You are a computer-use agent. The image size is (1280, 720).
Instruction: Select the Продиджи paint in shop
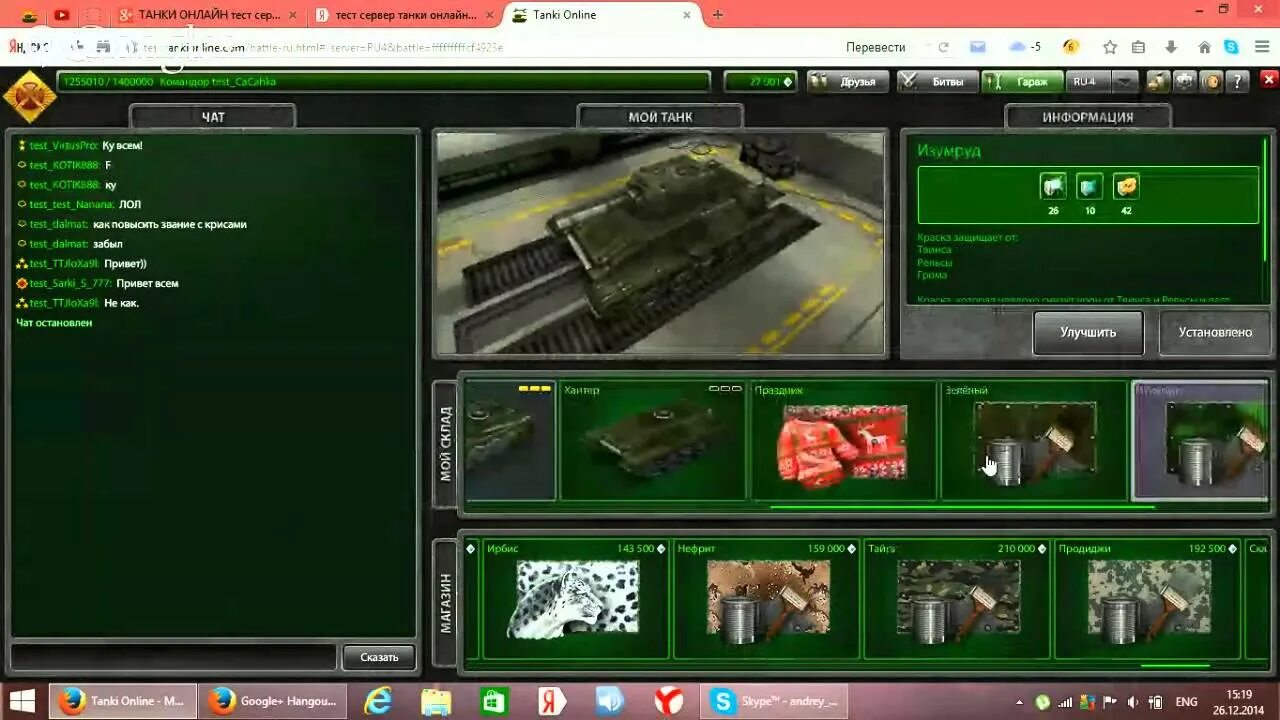1147,600
